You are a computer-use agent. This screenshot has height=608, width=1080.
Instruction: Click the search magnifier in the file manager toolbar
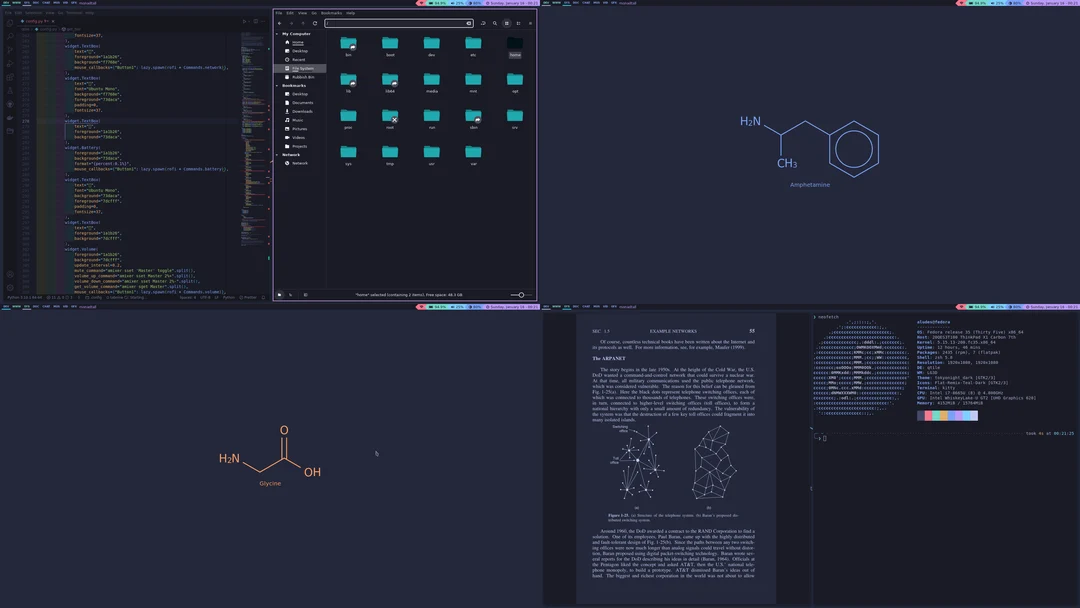pos(494,22)
